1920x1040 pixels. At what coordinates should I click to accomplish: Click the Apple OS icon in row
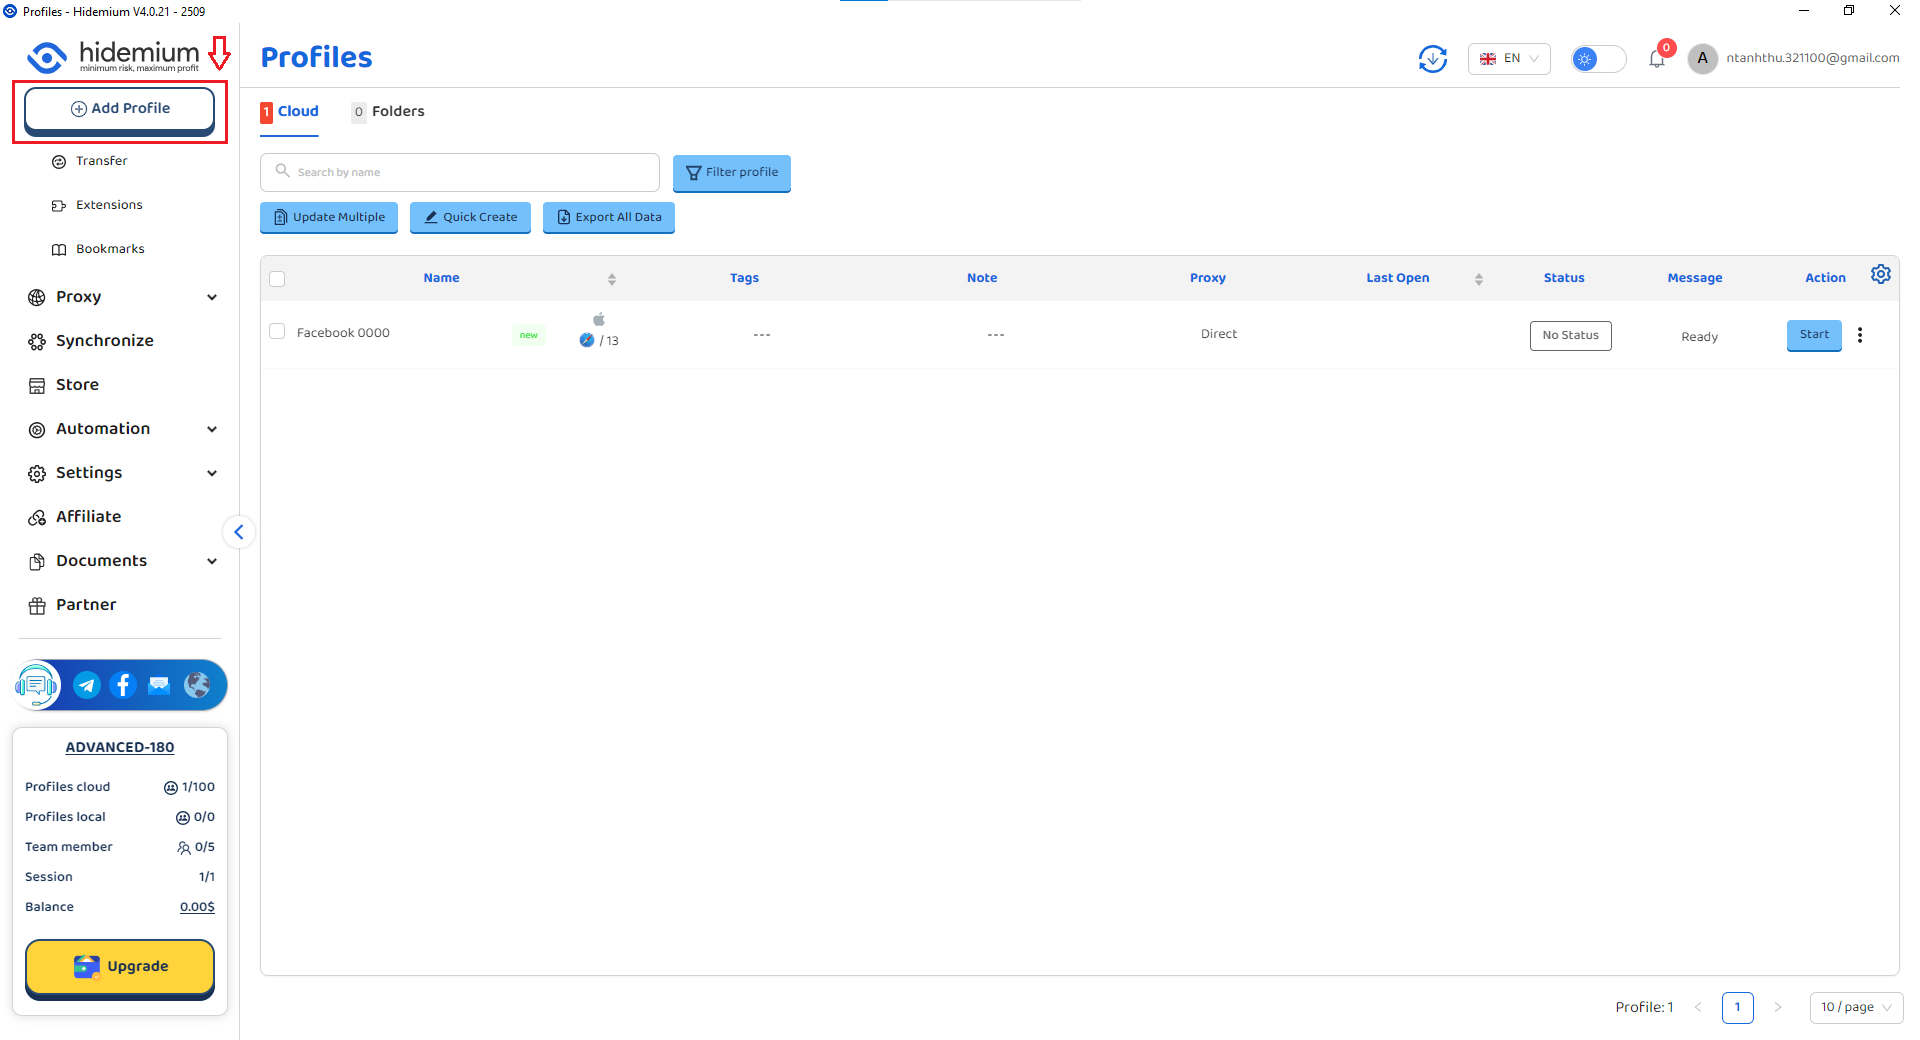[599, 319]
